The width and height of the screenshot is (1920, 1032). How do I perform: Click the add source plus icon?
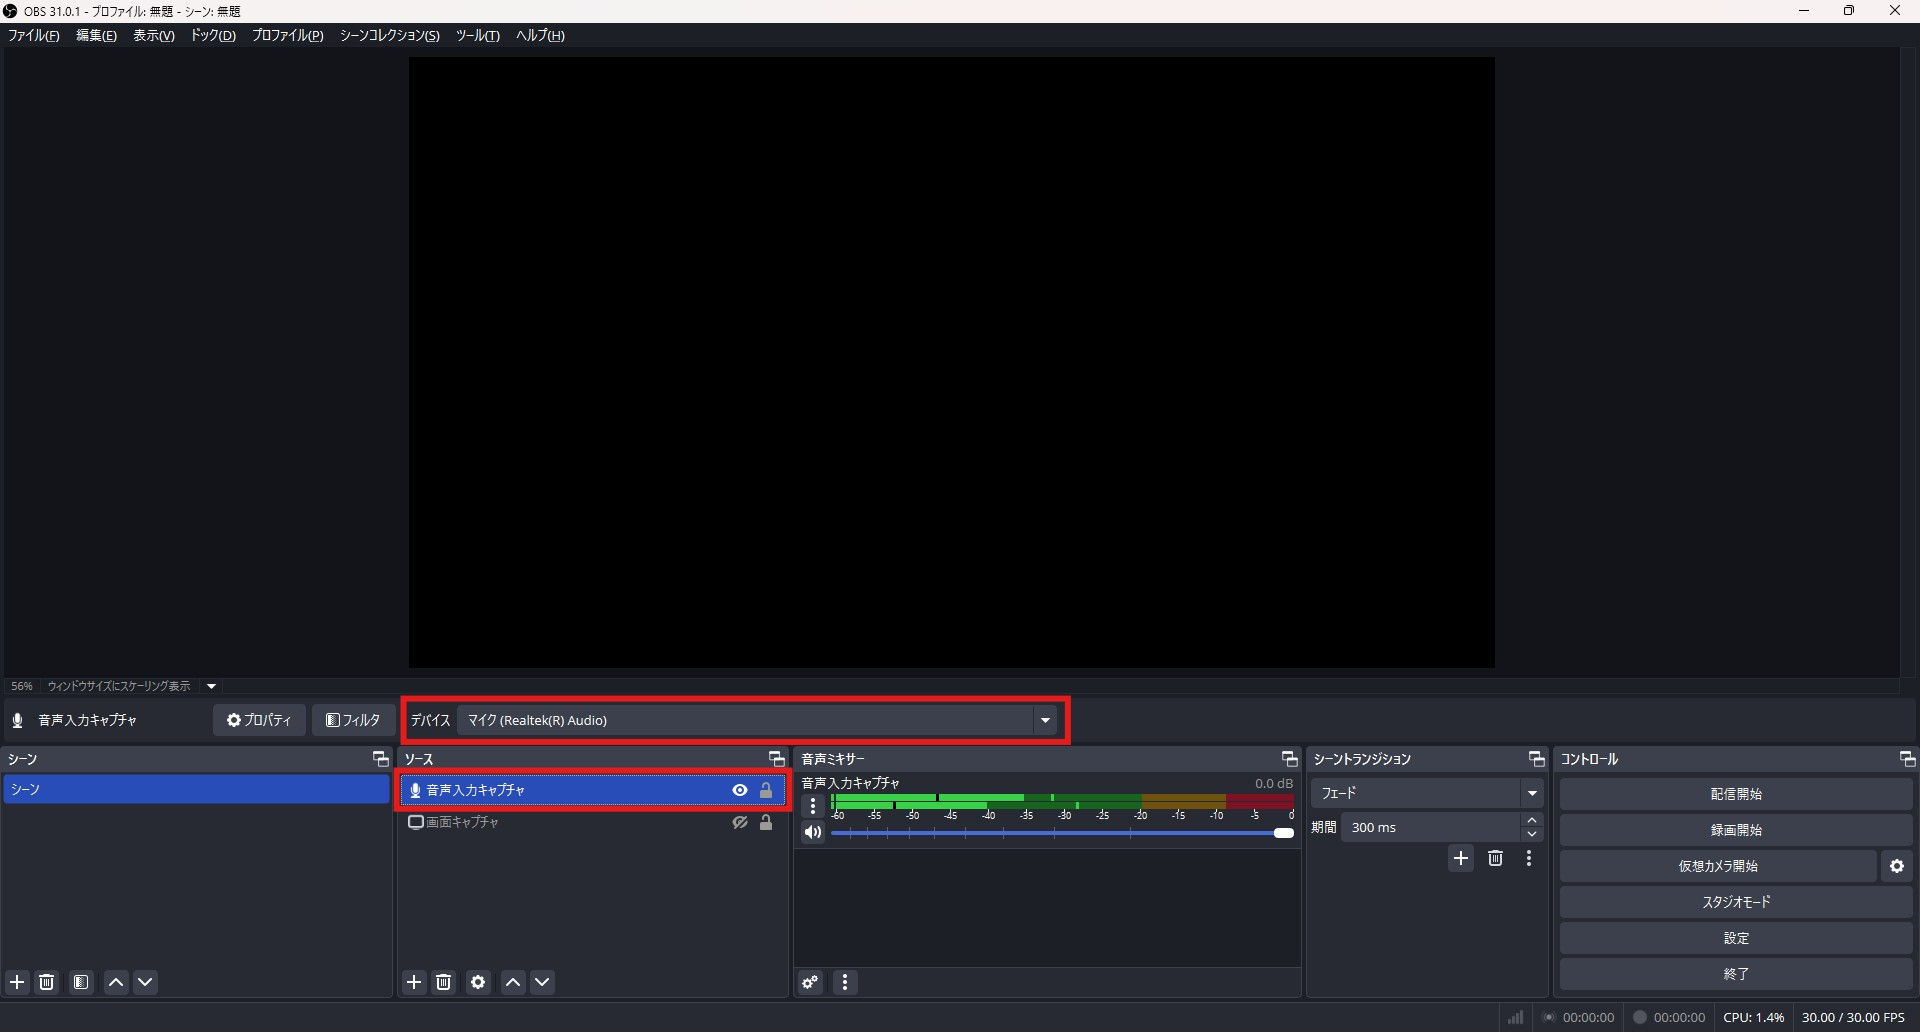tap(414, 982)
